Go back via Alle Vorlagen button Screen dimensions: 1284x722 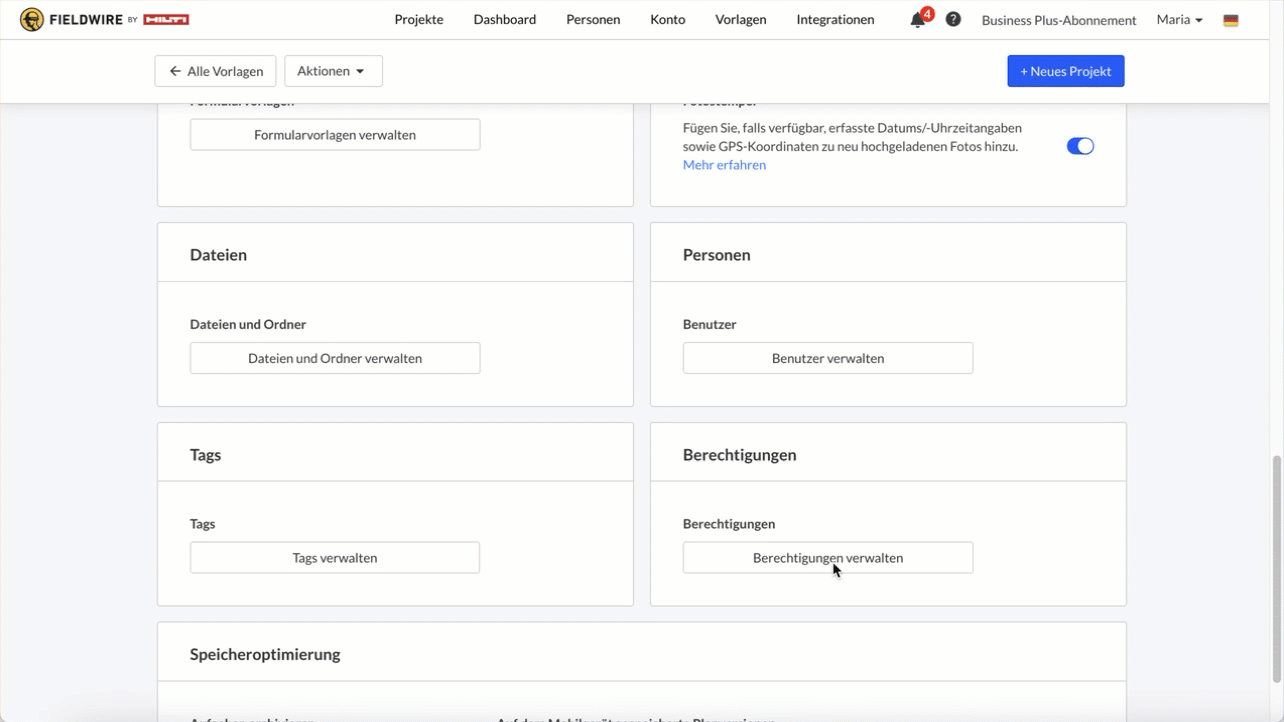pyautogui.click(x=215, y=71)
